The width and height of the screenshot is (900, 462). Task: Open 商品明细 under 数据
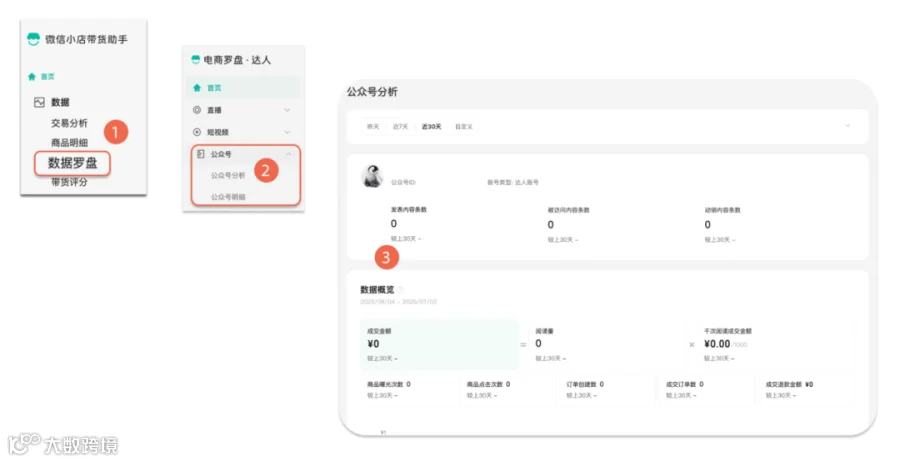pyautogui.click(x=69, y=142)
